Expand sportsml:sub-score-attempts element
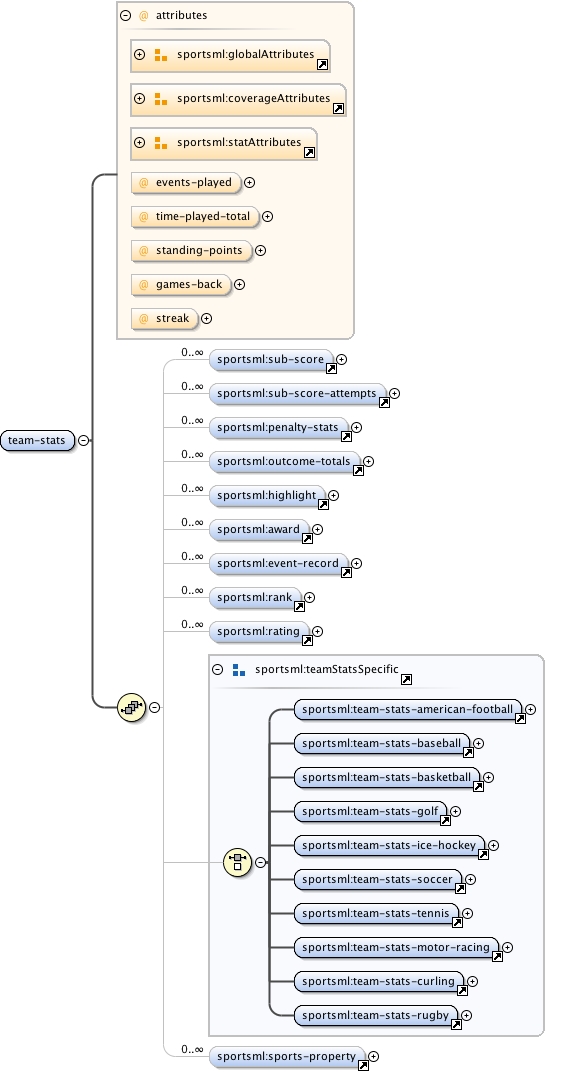The width and height of the screenshot is (562, 1072). pos(394,394)
